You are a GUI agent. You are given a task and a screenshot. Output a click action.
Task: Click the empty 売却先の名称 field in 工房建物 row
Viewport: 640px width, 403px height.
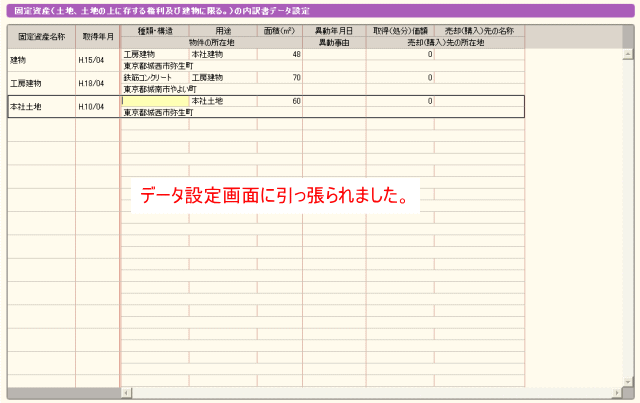click(480, 78)
